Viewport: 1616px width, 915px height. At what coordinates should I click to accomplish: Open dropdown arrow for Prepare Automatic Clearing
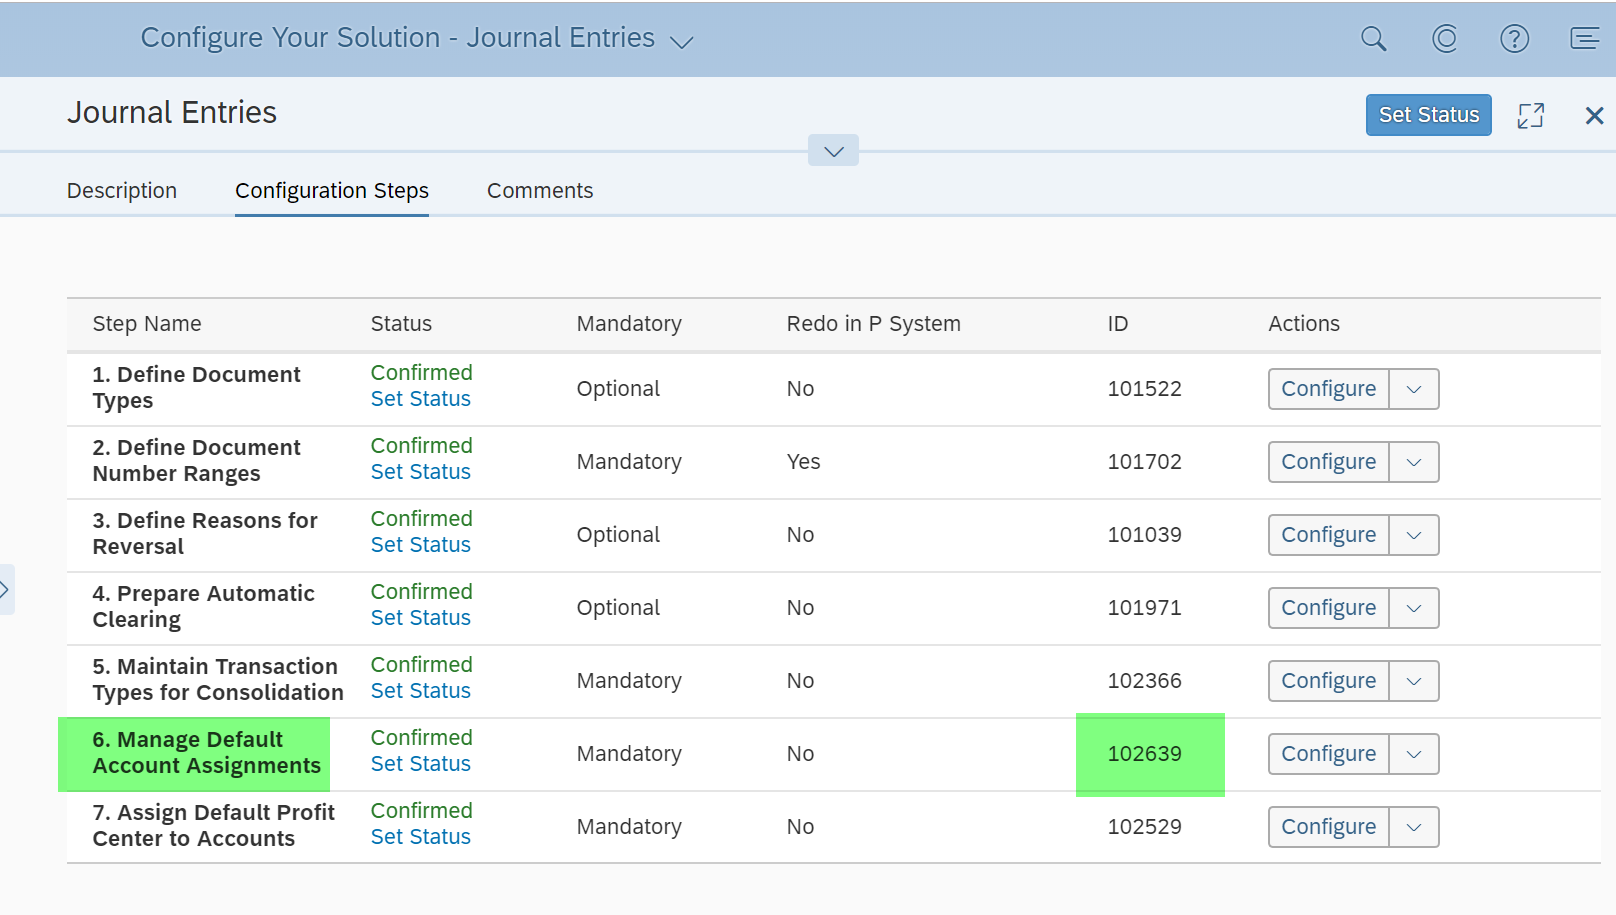pyautogui.click(x=1414, y=608)
